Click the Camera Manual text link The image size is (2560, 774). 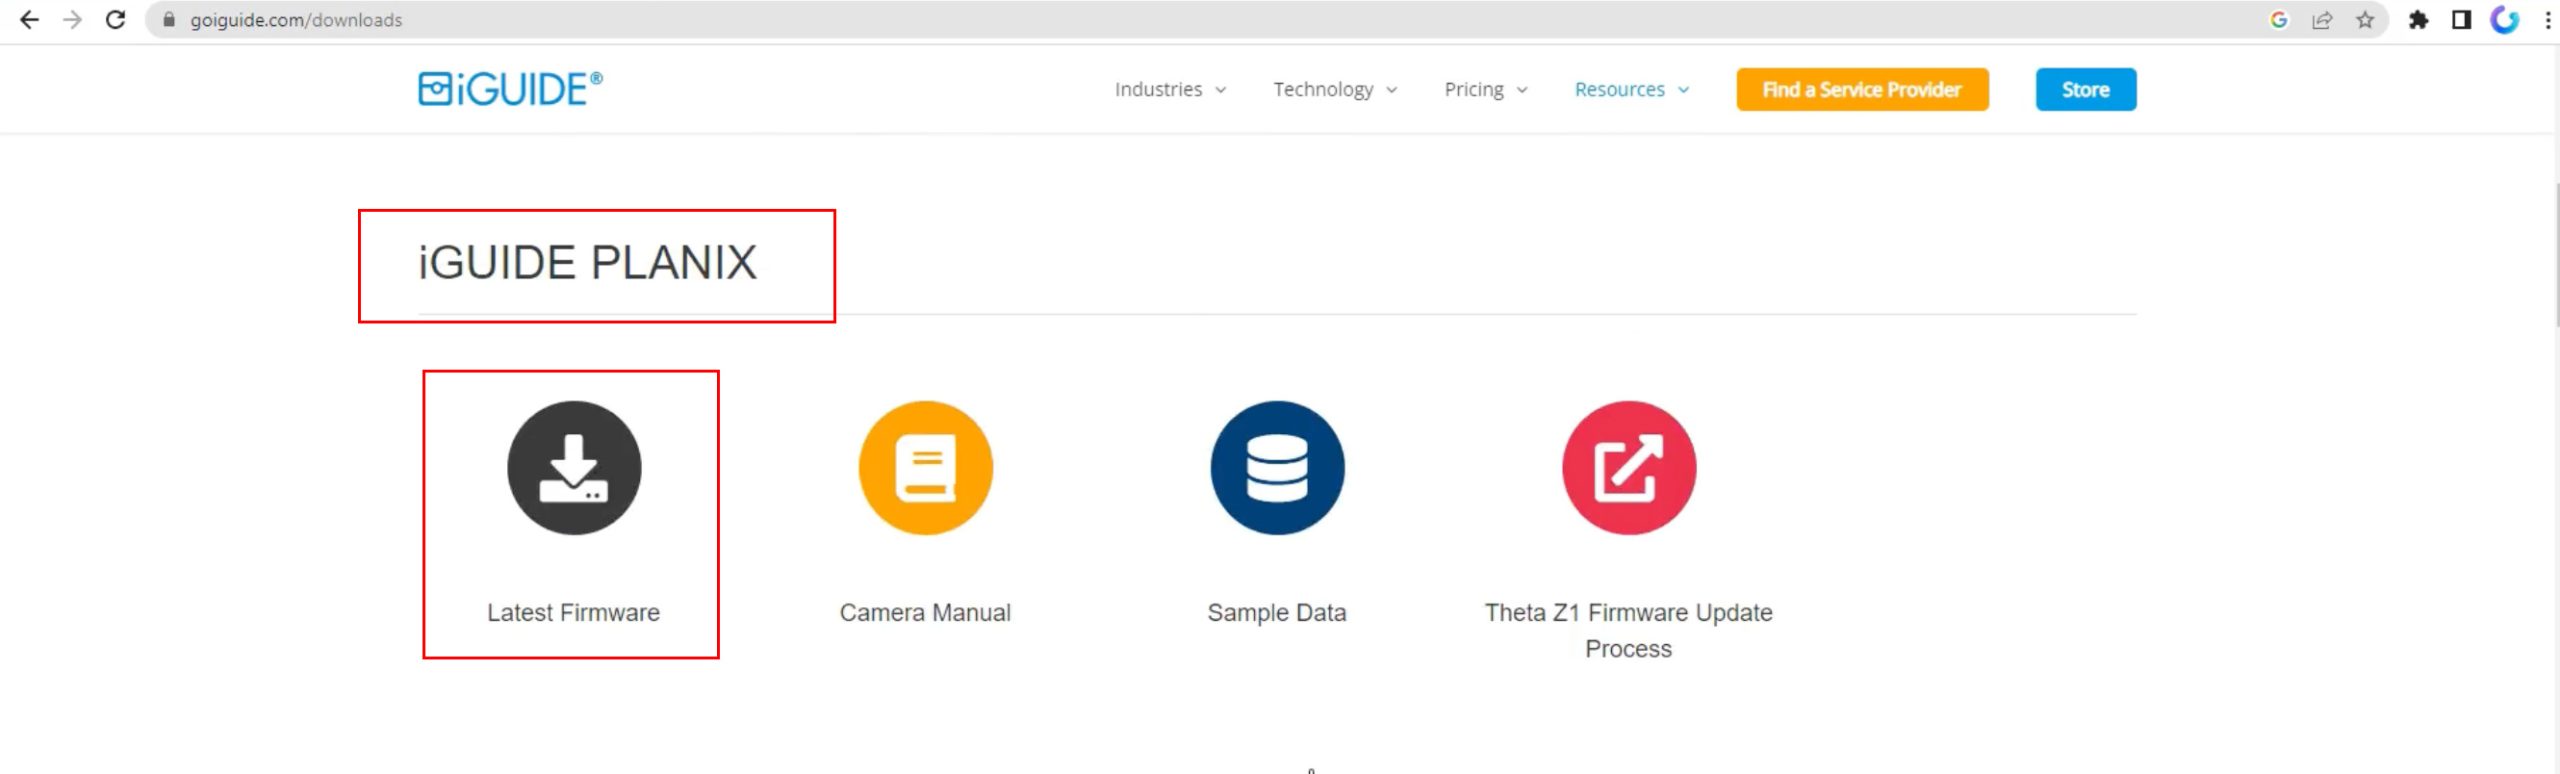[x=925, y=613]
